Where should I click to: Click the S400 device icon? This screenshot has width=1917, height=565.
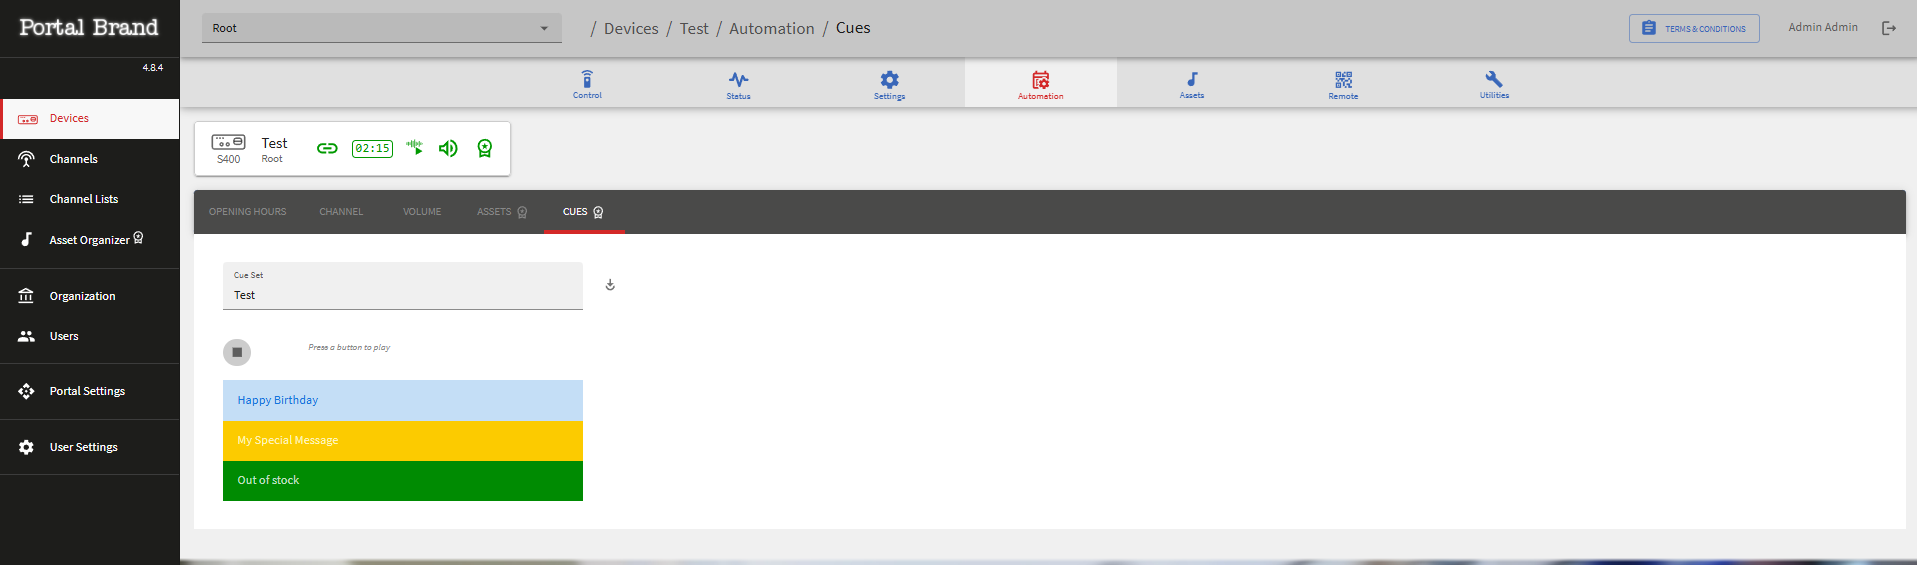click(228, 142)
